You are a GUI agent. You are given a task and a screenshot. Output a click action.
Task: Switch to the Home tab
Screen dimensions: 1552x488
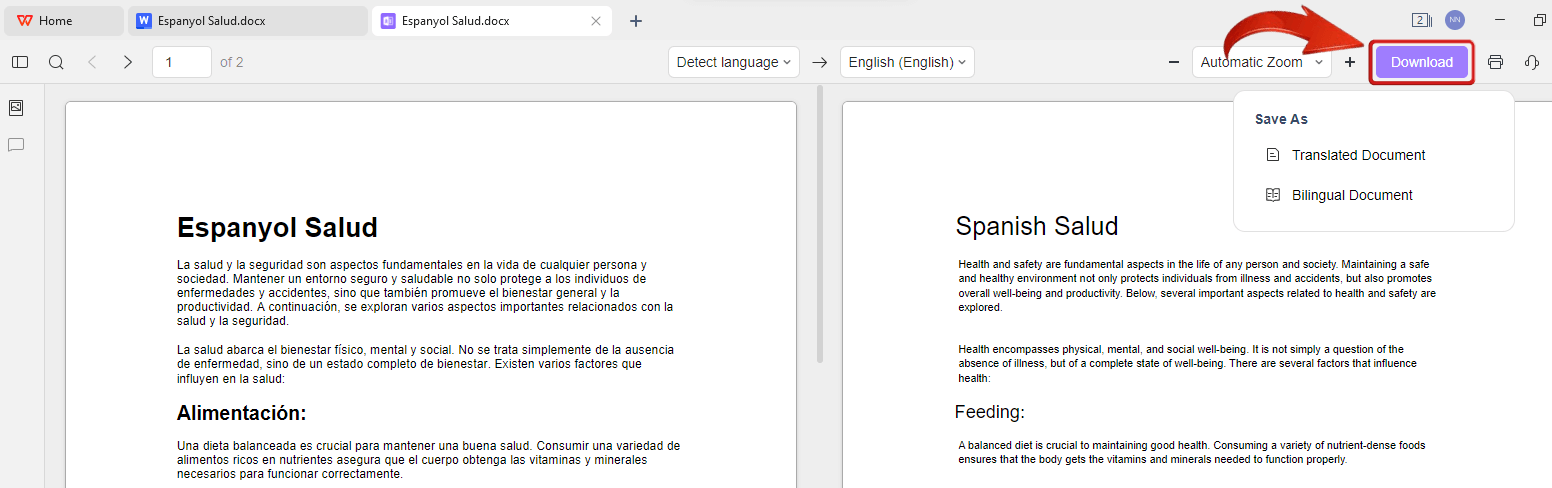(x=55, y=21)
